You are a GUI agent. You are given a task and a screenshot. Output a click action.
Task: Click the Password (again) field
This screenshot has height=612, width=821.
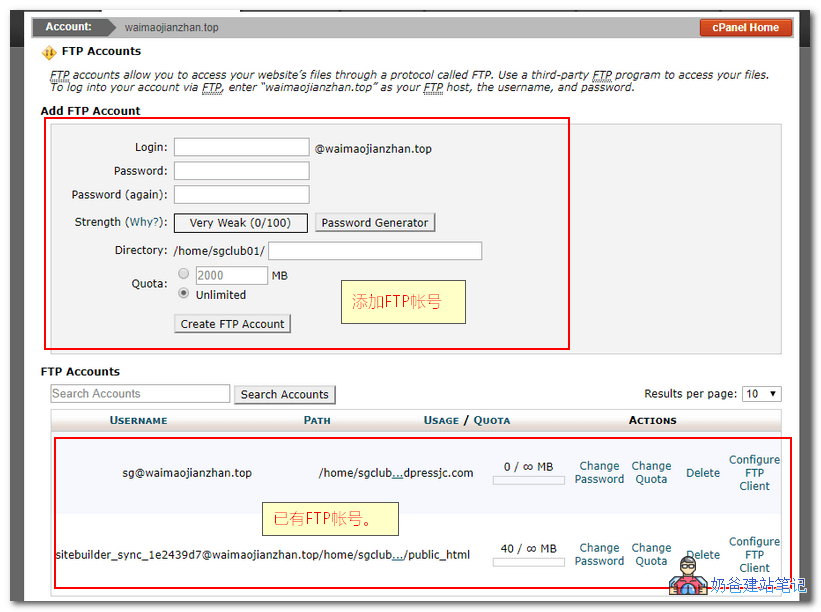[241, 194]
